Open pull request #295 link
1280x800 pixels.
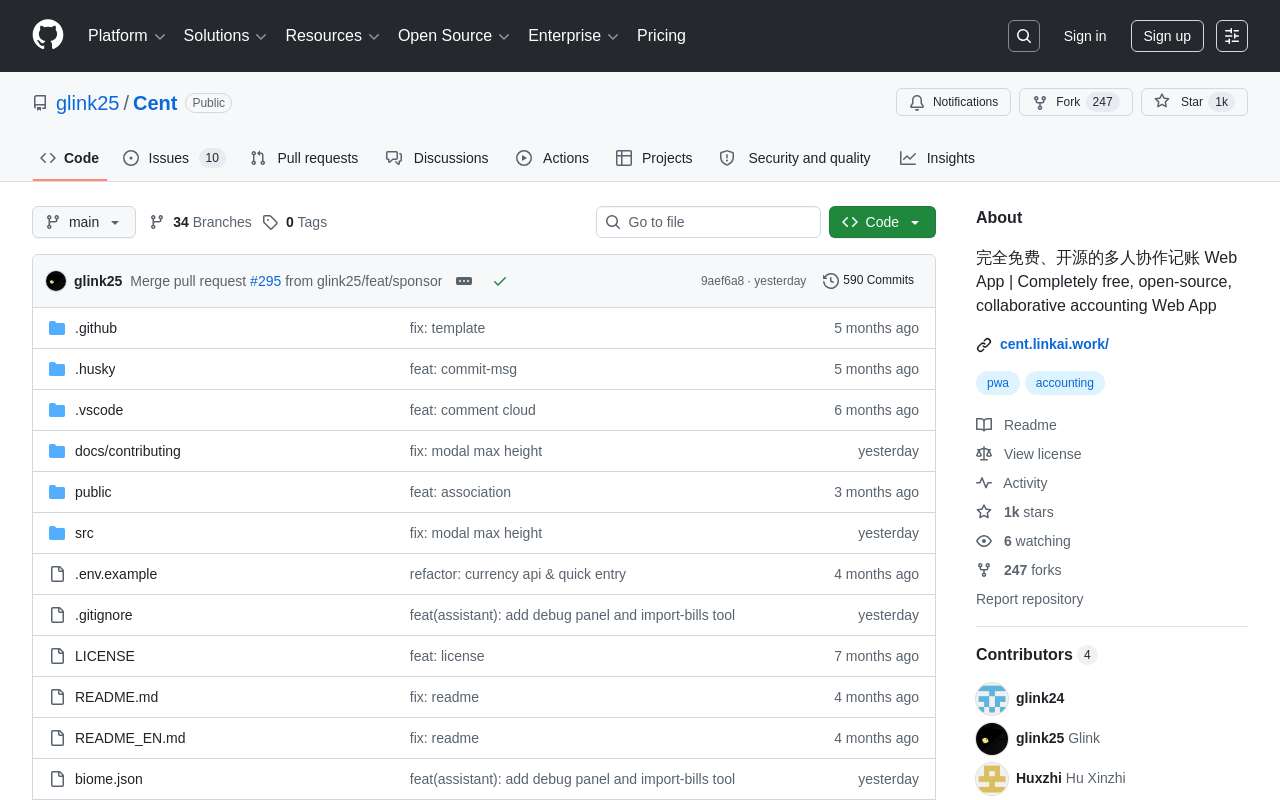coord(265,281)
